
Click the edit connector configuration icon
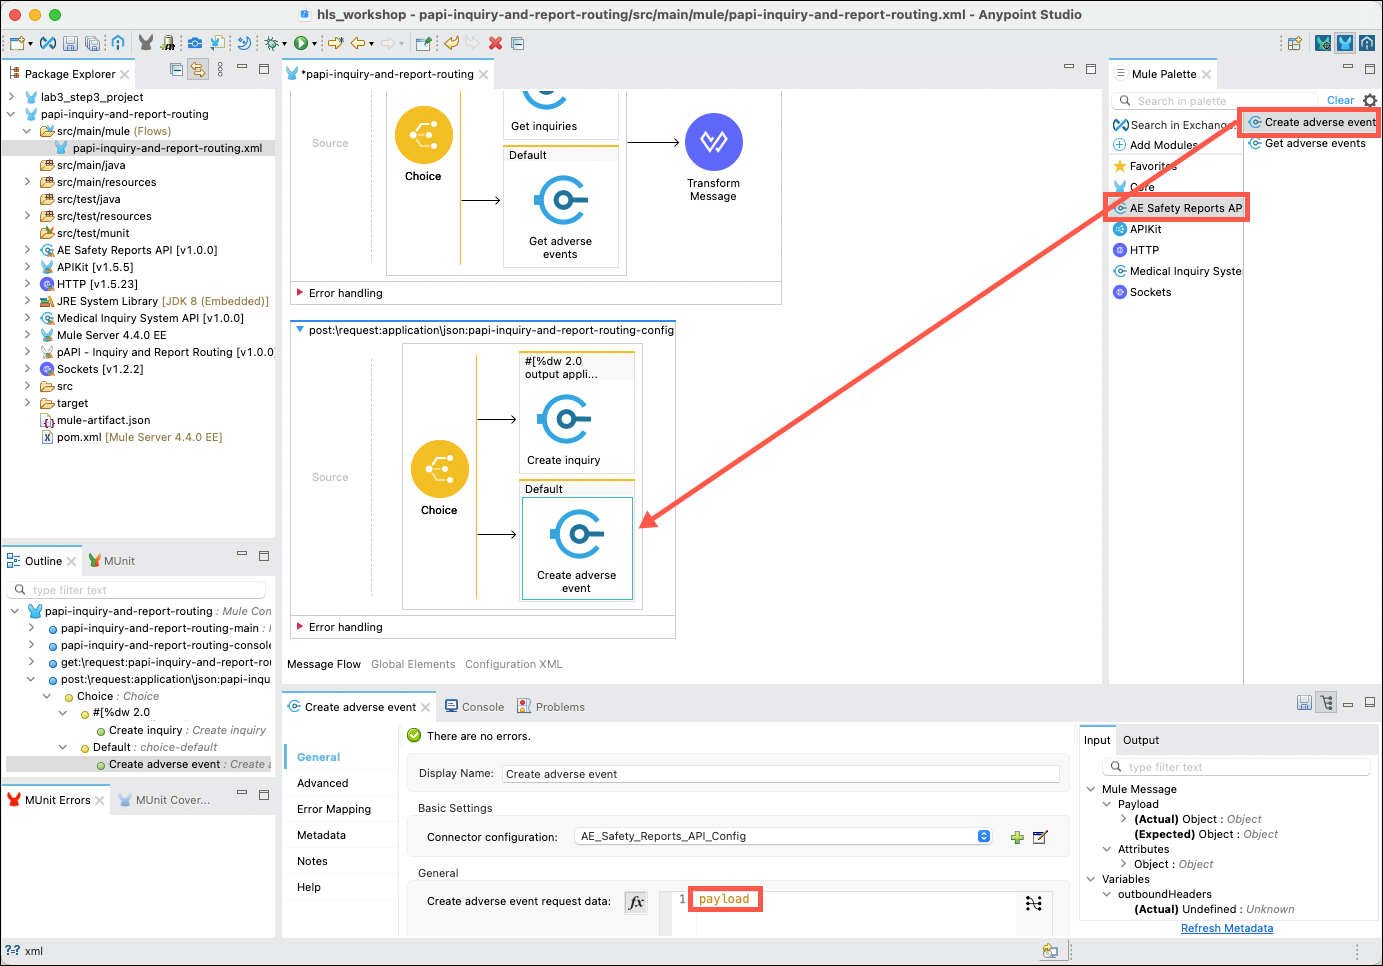tap(1040, 837)
